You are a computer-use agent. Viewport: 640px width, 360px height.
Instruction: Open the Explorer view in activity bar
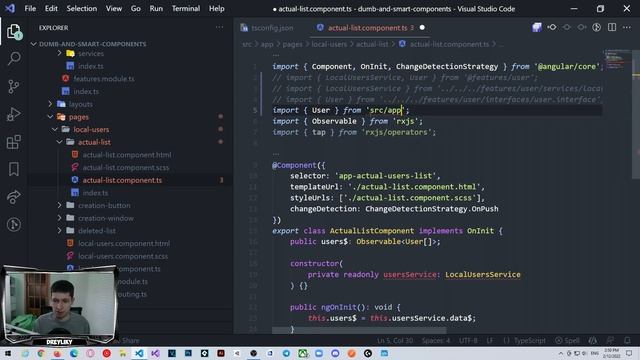[13, 32]
